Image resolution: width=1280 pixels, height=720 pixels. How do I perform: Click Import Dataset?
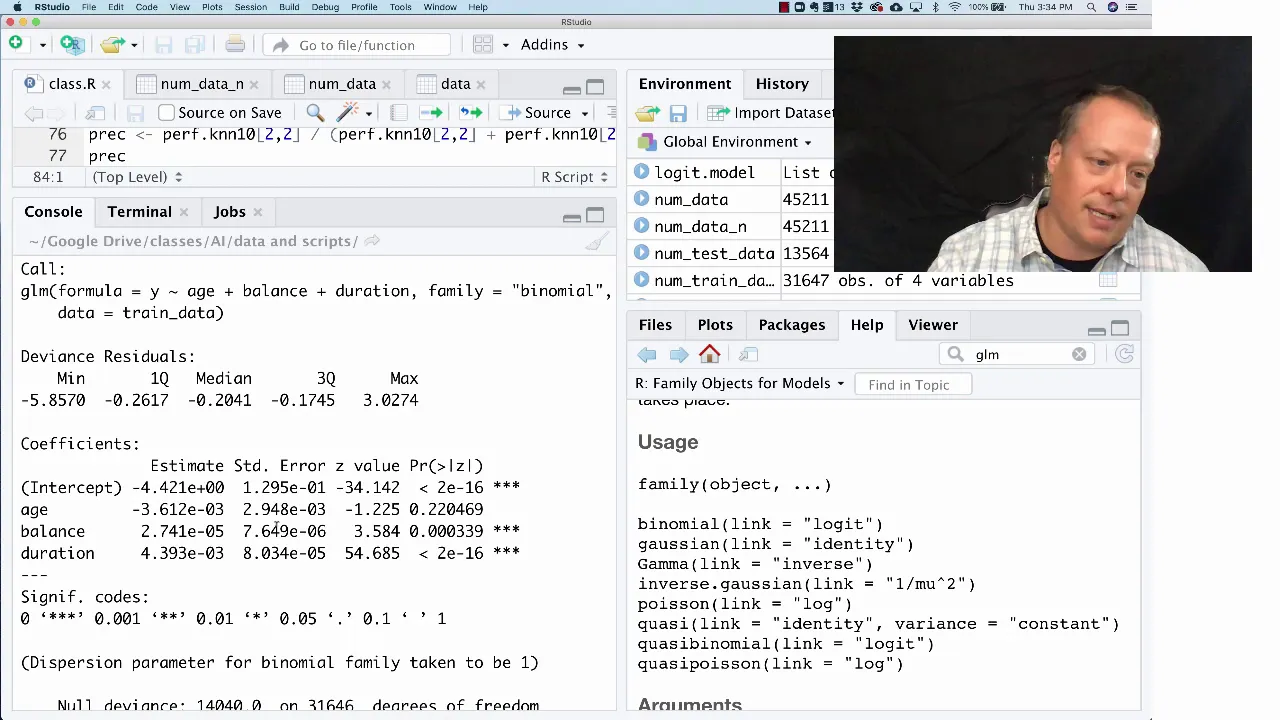pos(772,113)
